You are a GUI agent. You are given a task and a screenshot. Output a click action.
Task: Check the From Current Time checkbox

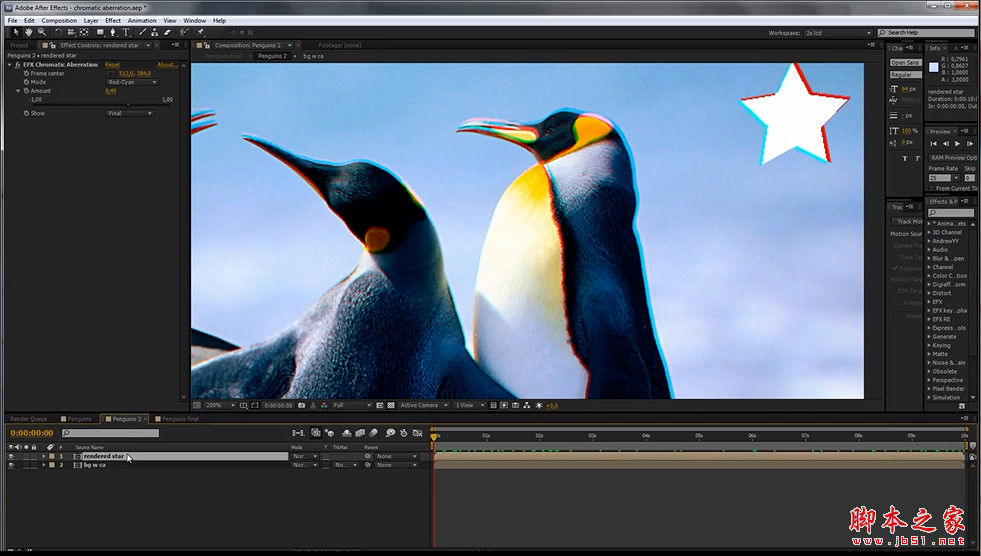click(932, 188)
